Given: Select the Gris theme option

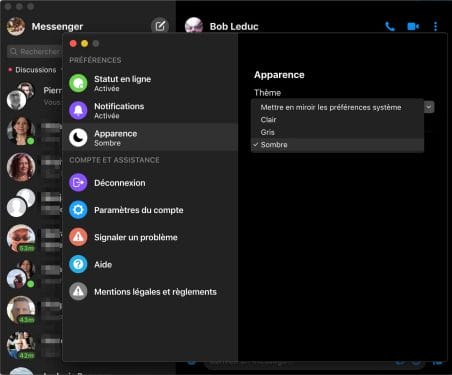Looking at the screenshot, I should (337, 132).
